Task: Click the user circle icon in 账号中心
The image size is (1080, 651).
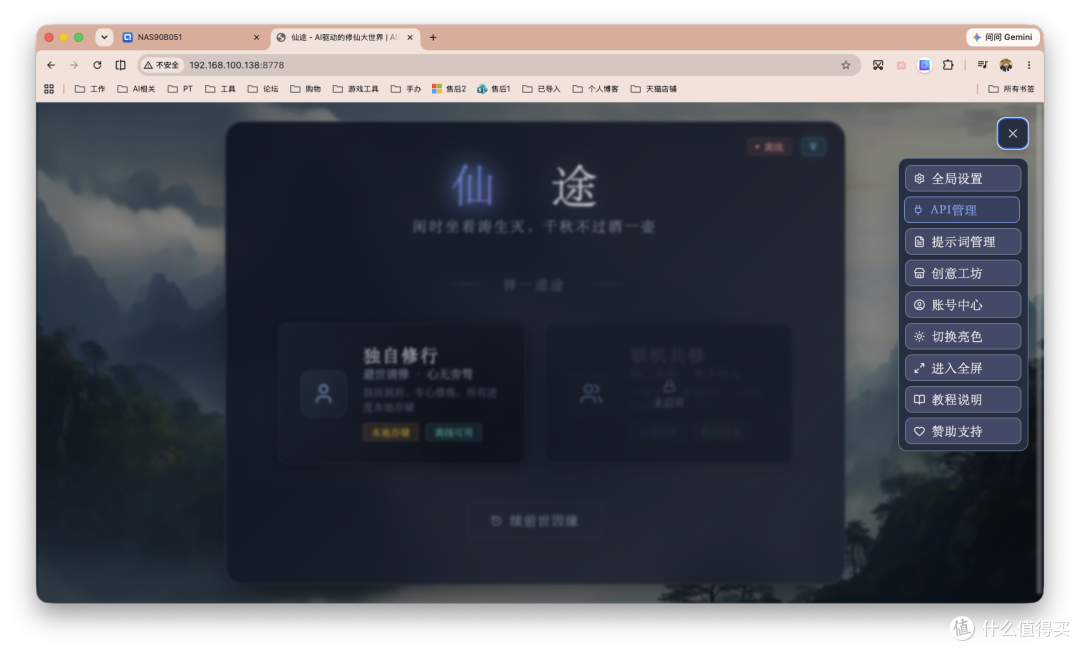Action: (919, 305)
